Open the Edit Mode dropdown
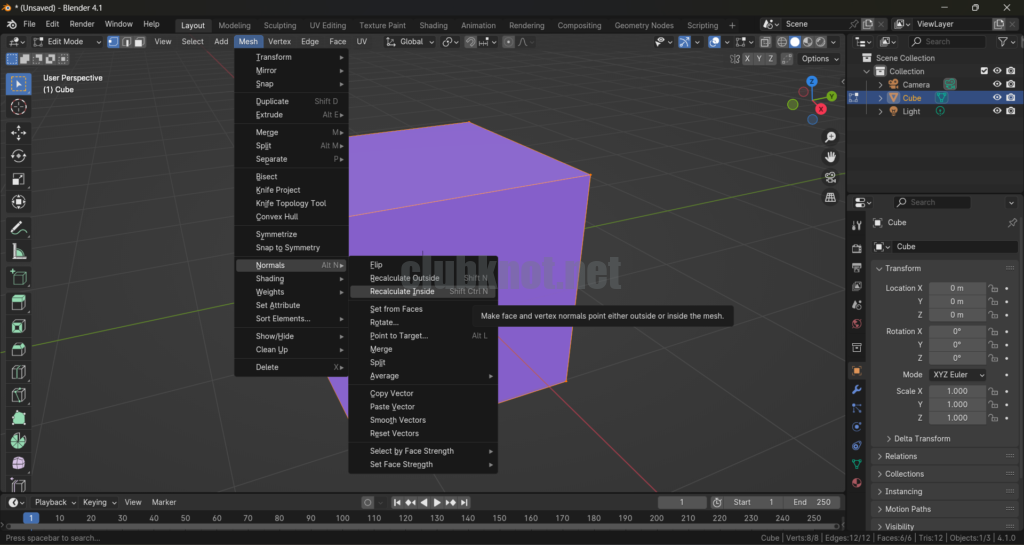Image resolution: width=1024 pixels, height=545 pixels. 67,42
